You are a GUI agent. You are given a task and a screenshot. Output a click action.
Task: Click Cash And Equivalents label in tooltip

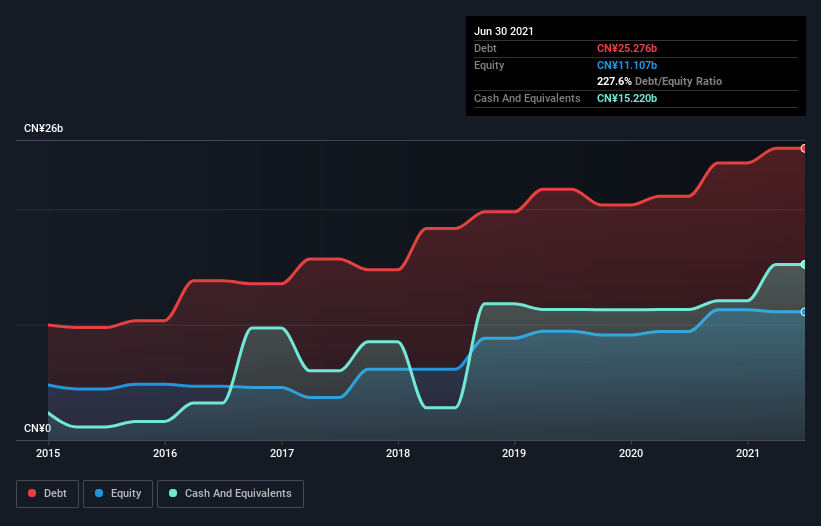point(527,98)
